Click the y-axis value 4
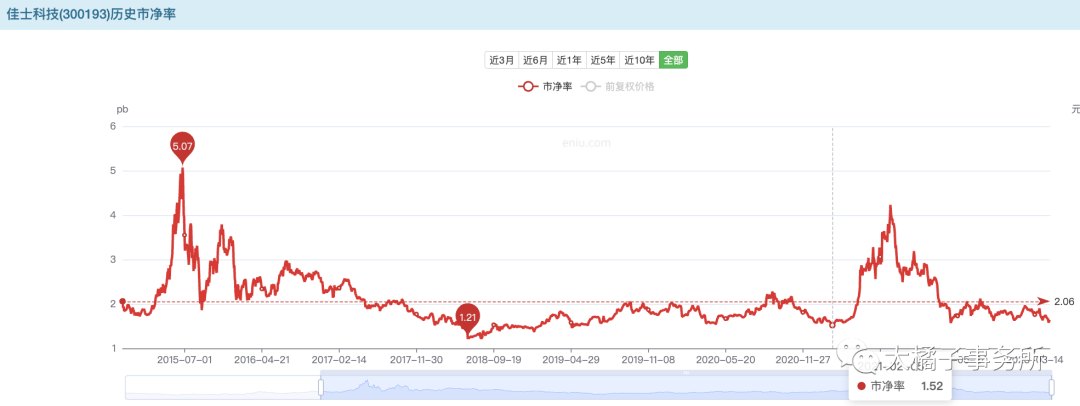 click(113, 215)
